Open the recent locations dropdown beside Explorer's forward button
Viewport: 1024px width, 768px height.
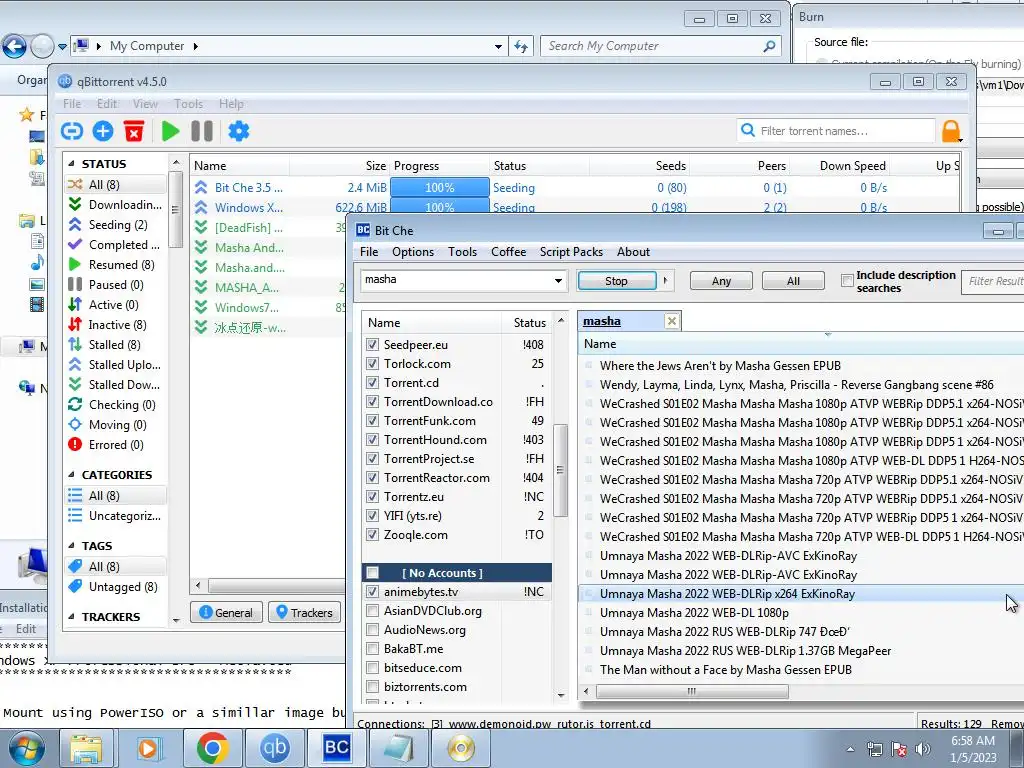click(x=62, y=46)
